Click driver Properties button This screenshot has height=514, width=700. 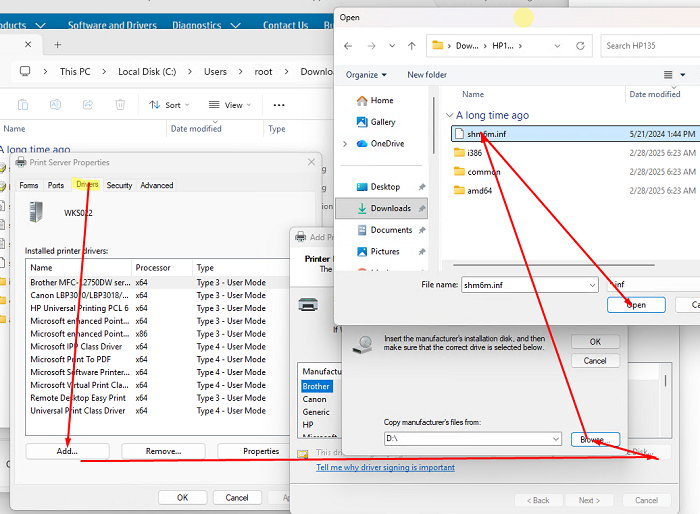tap(254, 451)
